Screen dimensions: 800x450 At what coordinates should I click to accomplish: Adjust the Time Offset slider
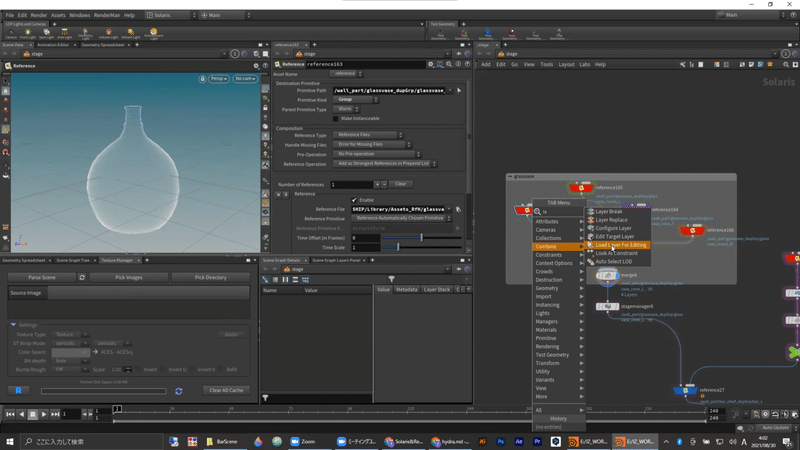point(421,237)
